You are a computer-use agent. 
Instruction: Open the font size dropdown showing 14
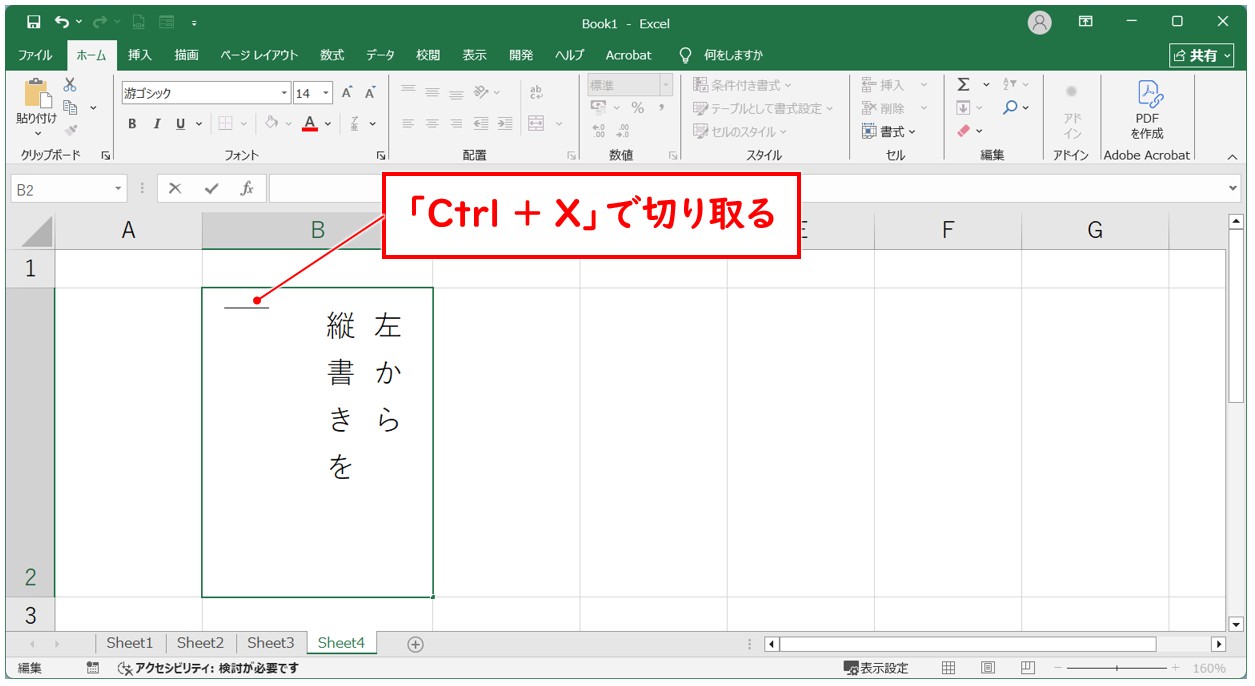pyautogui.click(x=327, y=93)
